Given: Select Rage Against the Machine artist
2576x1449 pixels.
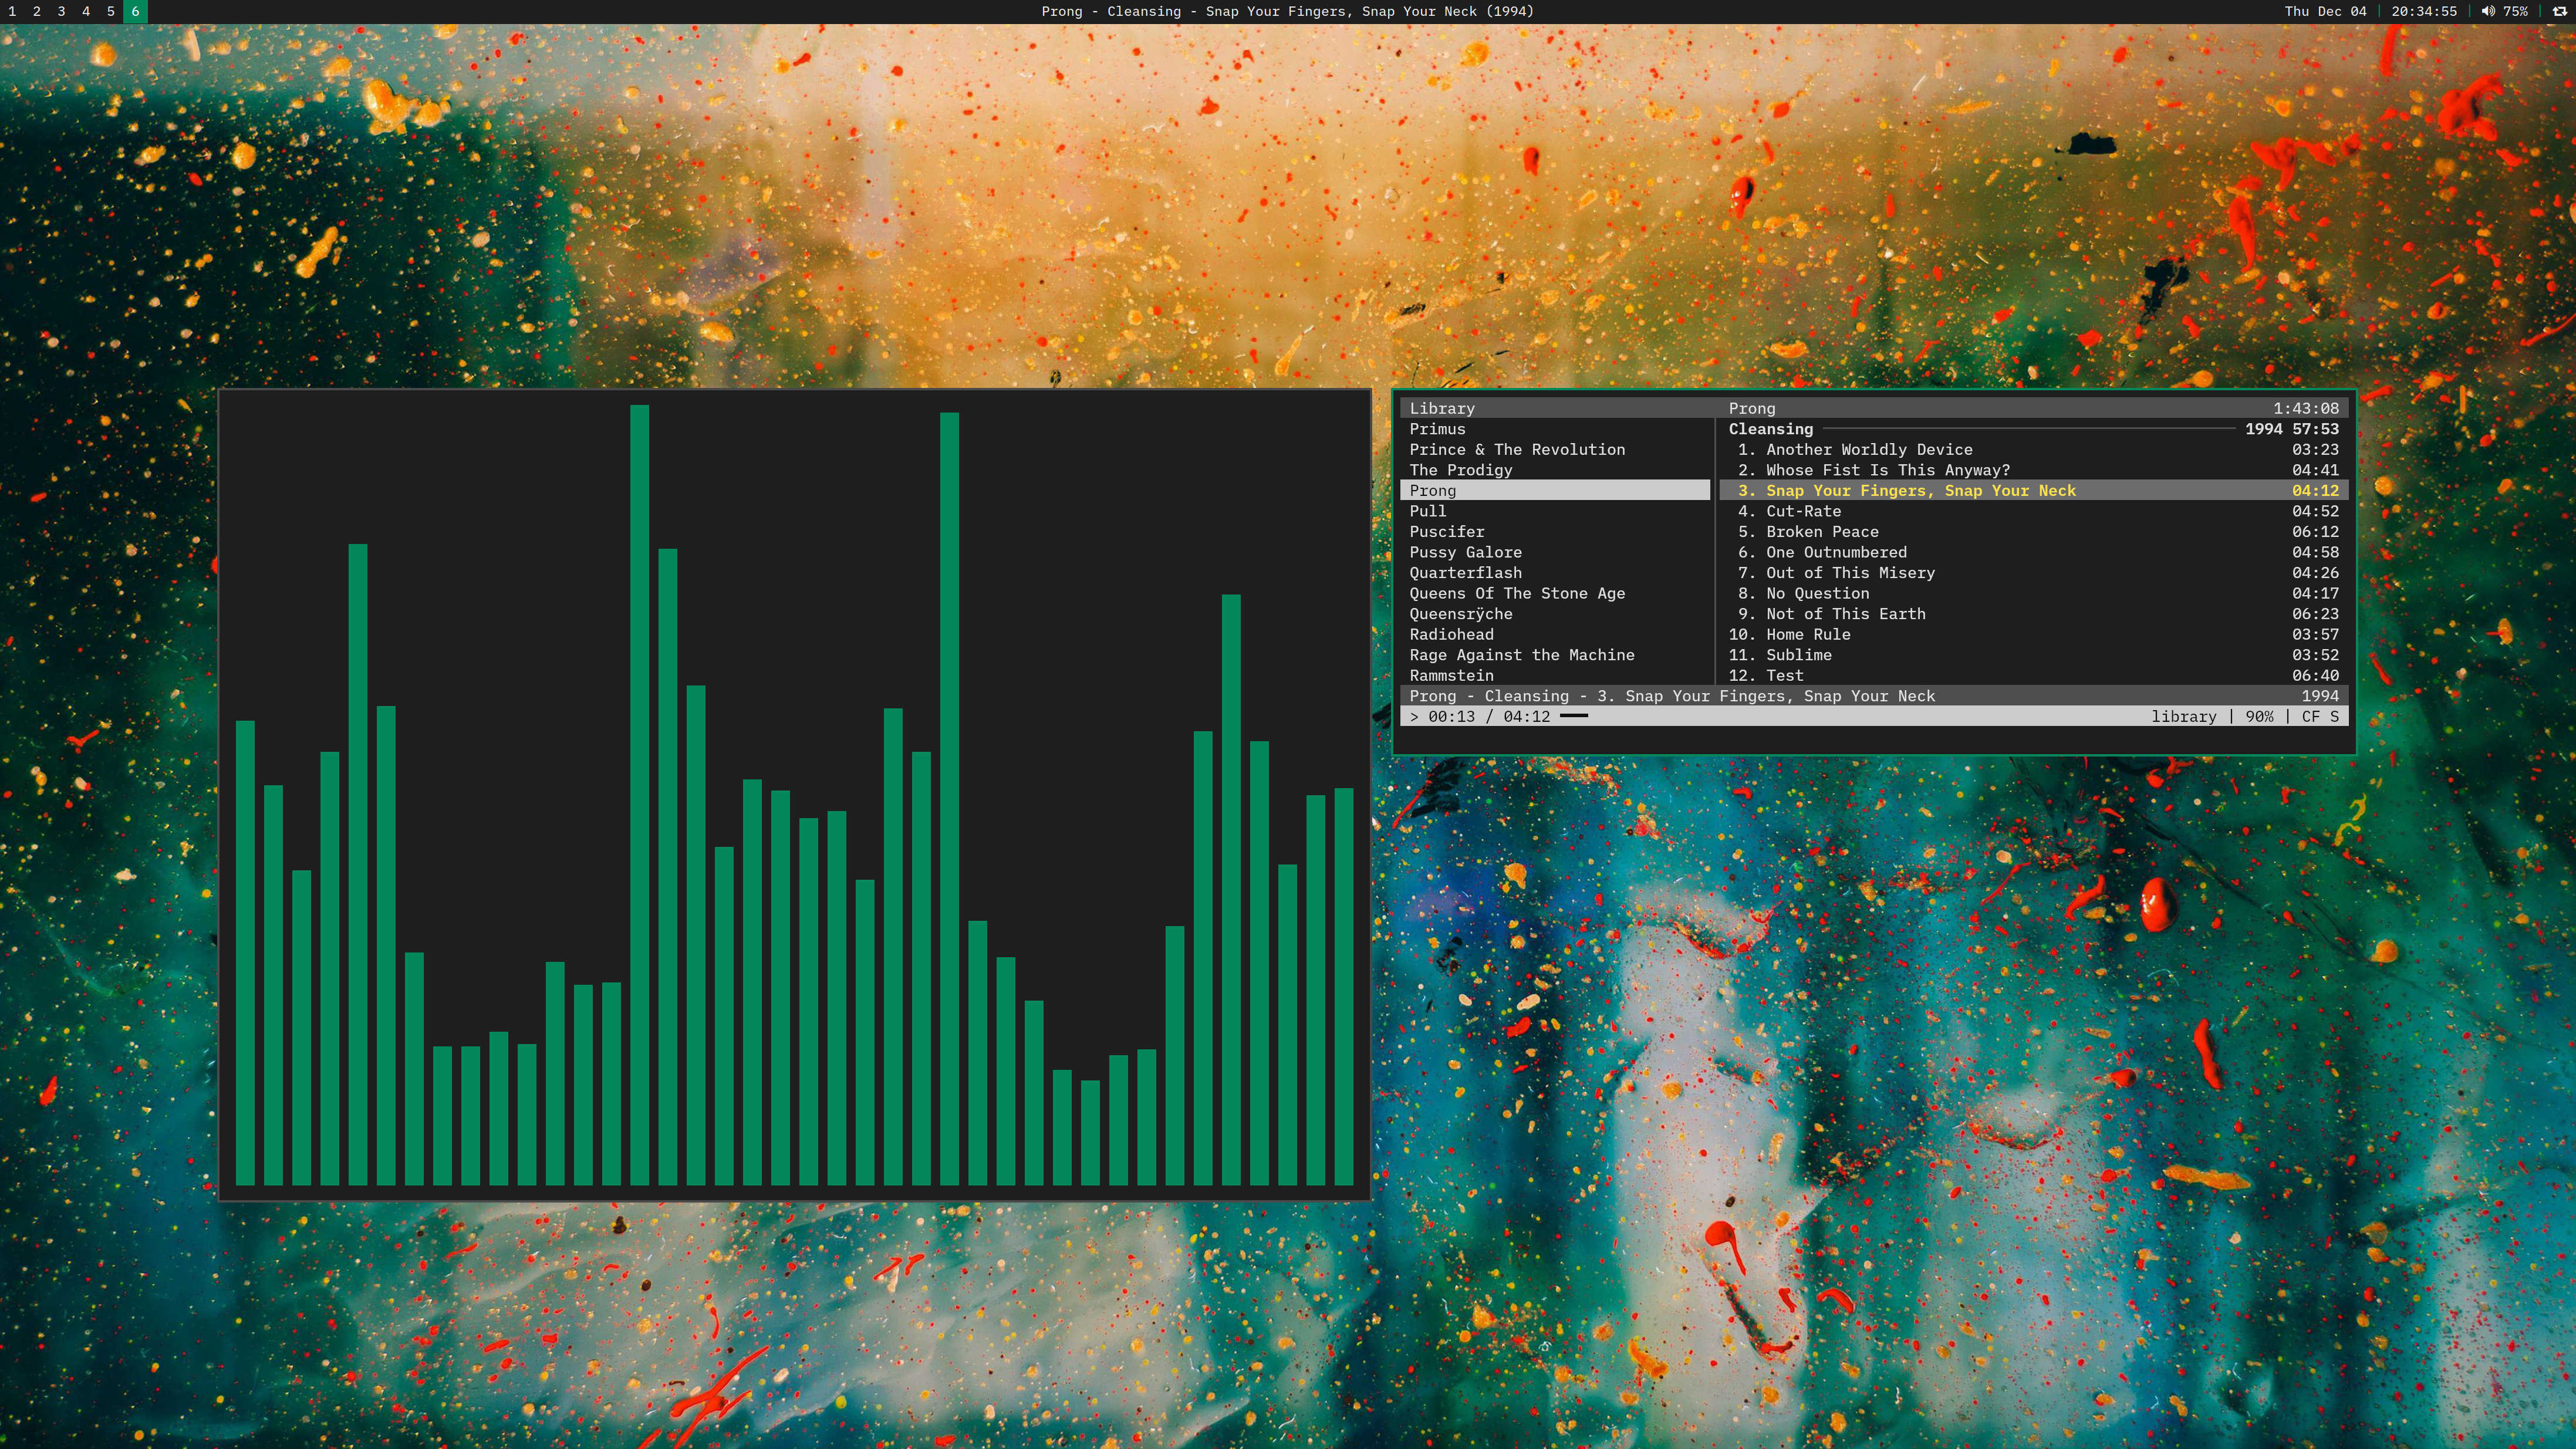Looking at the screenshot, I should click(1521, 655).
